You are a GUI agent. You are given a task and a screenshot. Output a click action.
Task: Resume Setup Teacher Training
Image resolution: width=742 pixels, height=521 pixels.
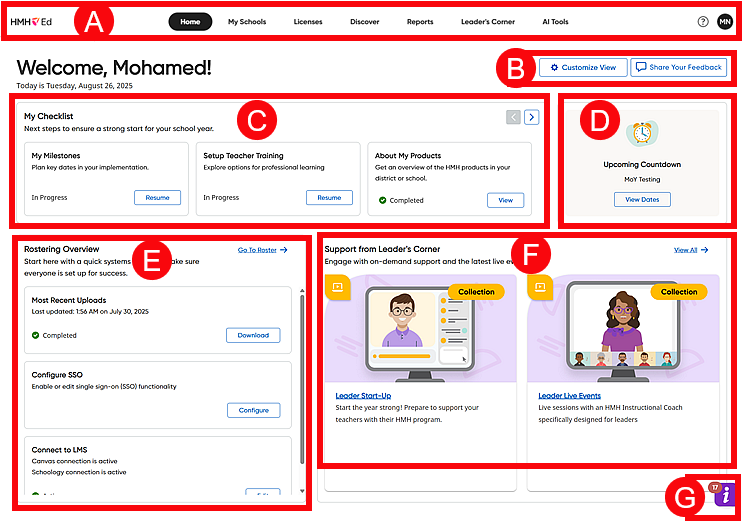point(329,197)
